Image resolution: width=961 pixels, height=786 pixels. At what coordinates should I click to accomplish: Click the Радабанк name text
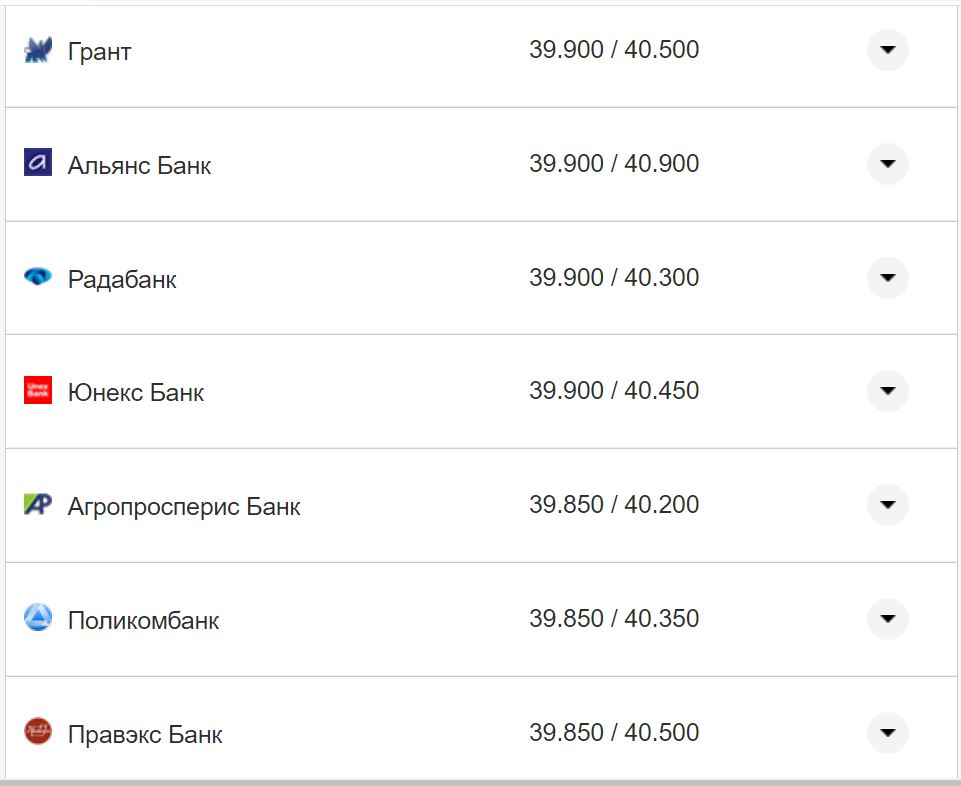122,279
